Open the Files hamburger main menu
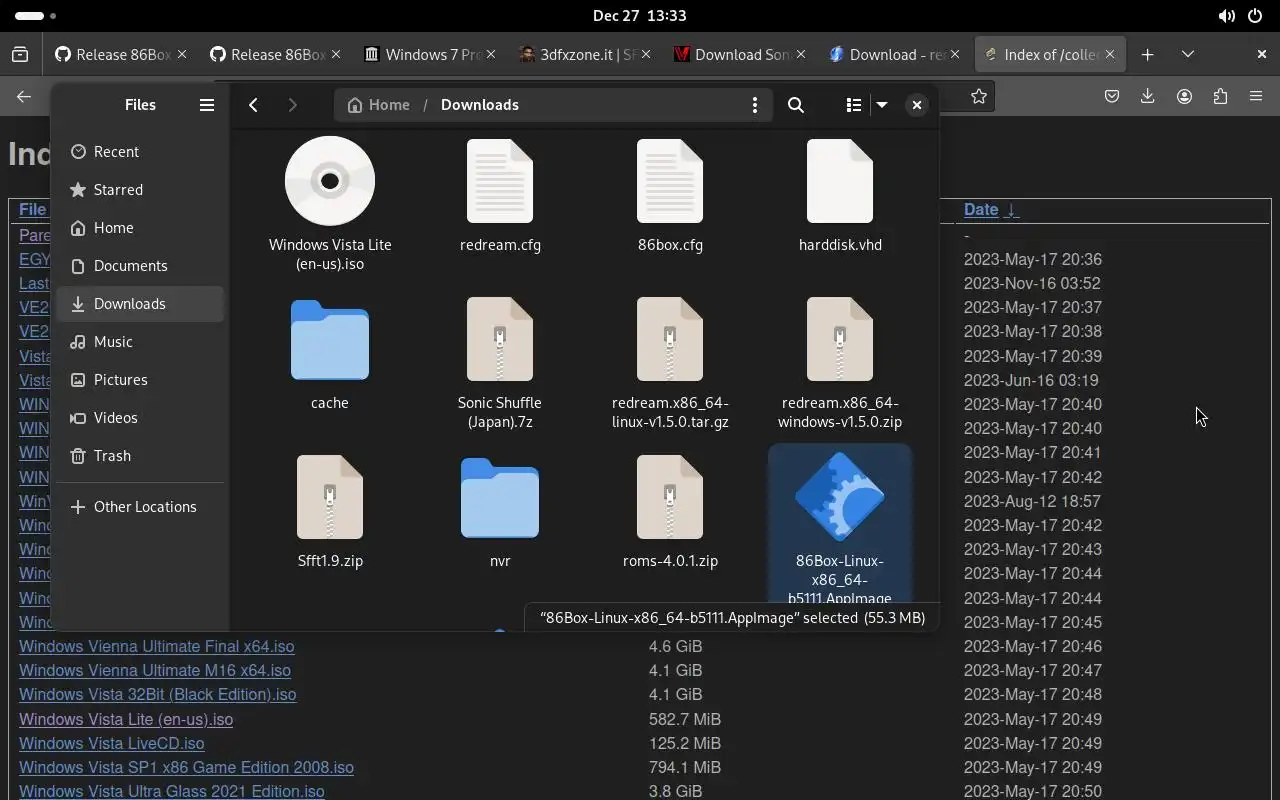The image size is (1280, 800). click(x=207, y=105)
